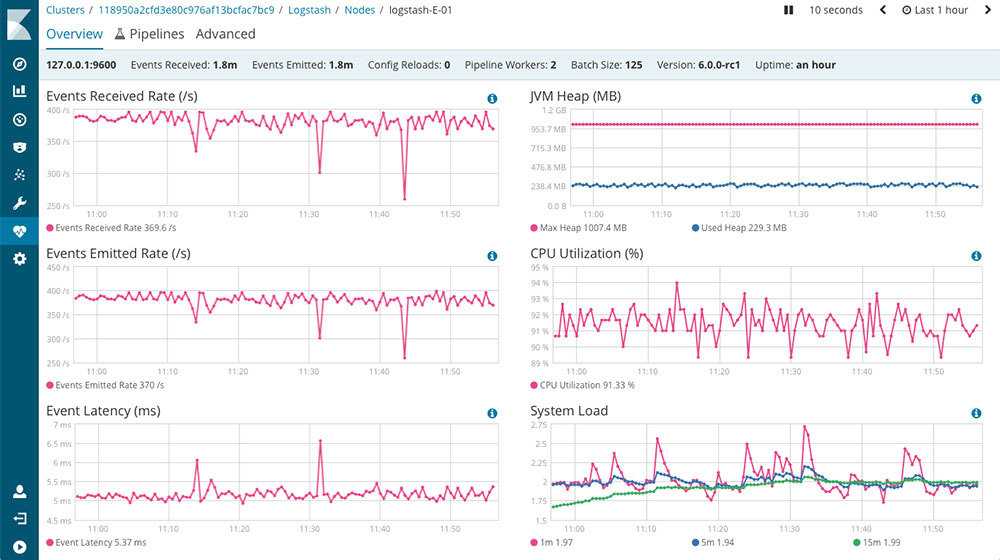The image size is (1000, 560).
Task: Show info for CPU Utilization chart
Action: [976, 256]
